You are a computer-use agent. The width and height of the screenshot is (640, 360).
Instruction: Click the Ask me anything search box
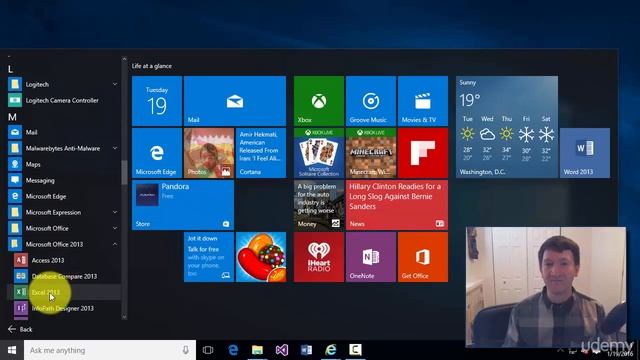point(110,350)
